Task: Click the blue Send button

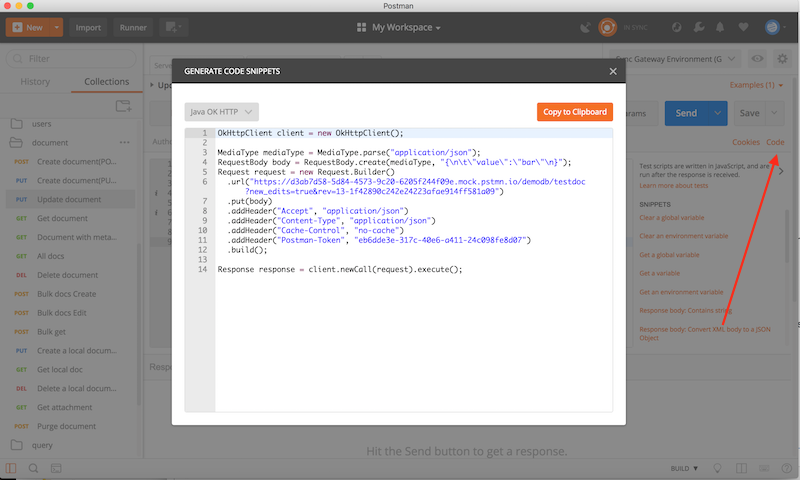Action: 686,113
